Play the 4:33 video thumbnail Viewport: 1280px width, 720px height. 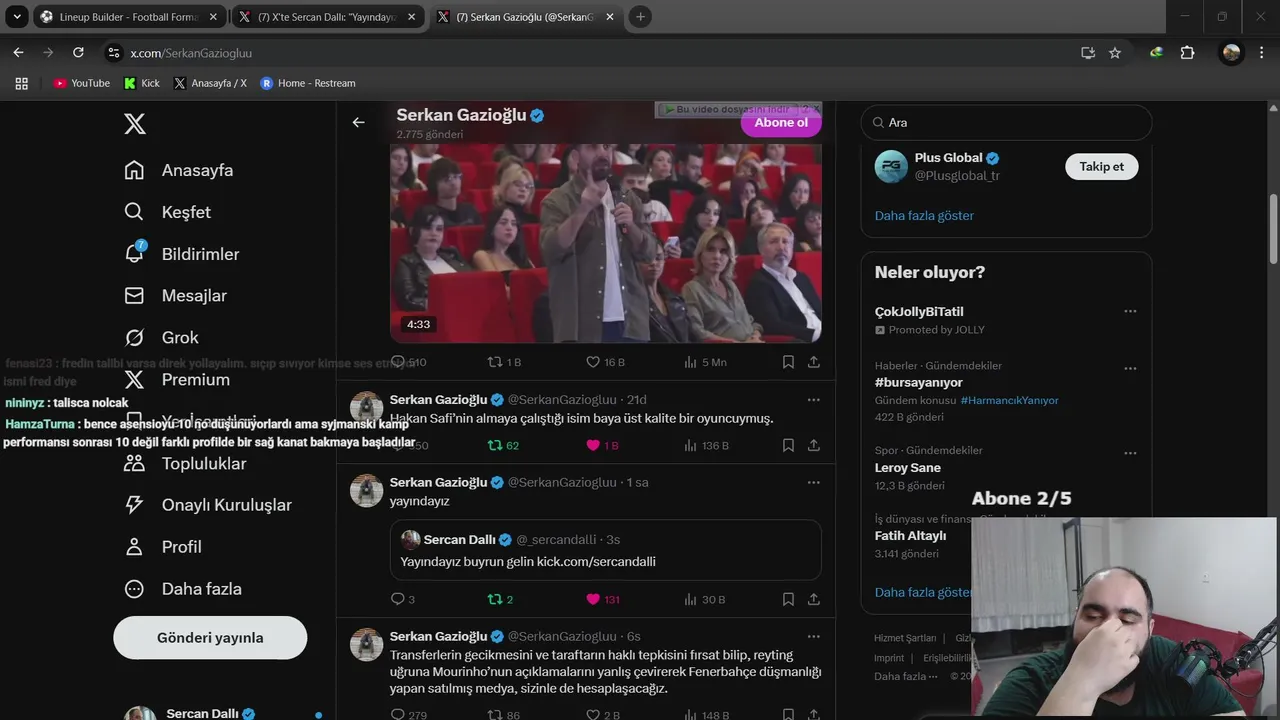point(606,243)
